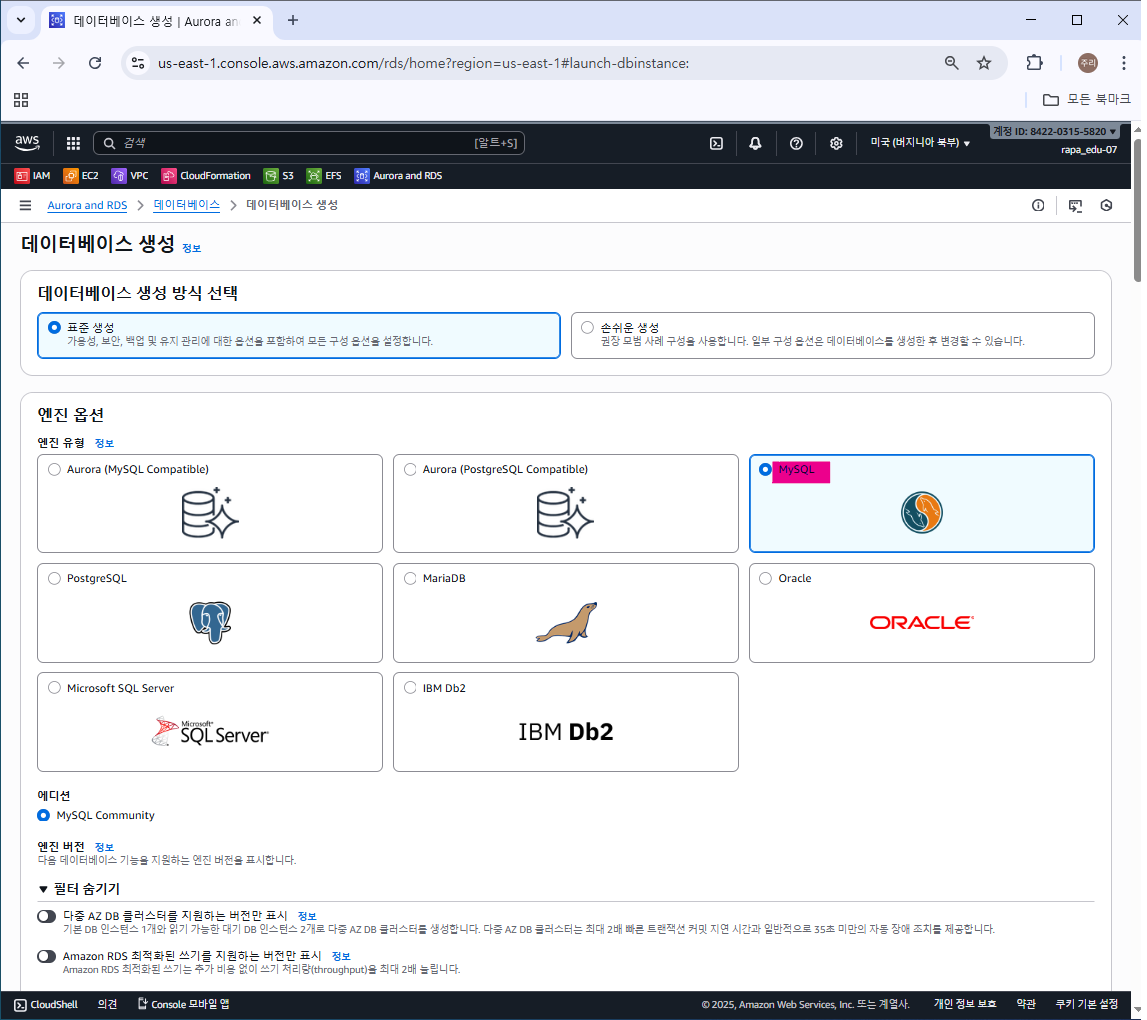Image resolution: width=1147 pixels, height=1020 pixels.
Task: Open S3 shortcut in favorites bar
Action: pos(279,176)
